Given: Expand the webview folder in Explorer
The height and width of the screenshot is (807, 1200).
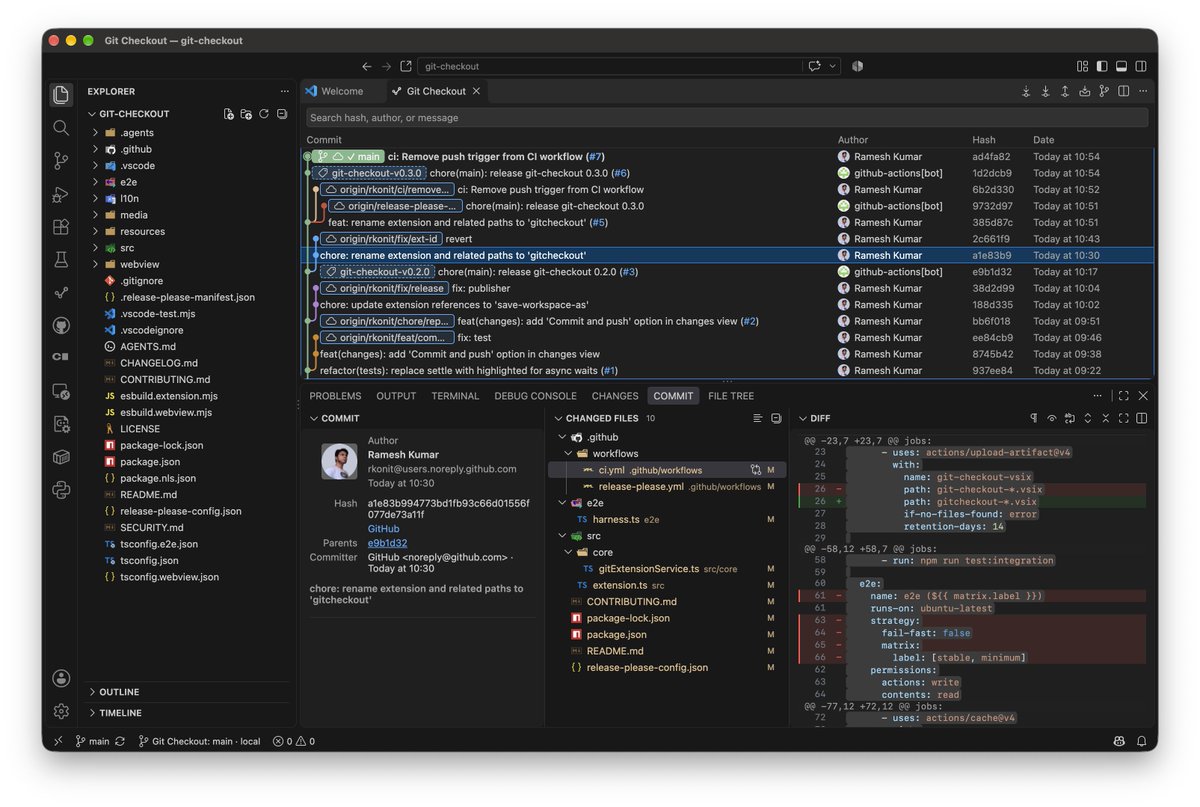Looking at the screenshot, I should 96,264.
